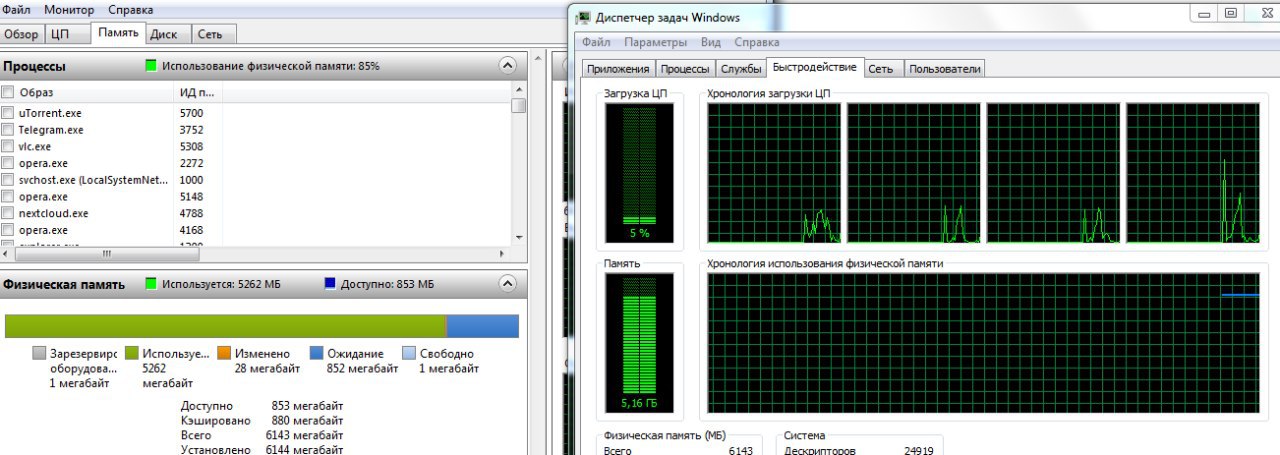Toggle the select-all checkbox beside 'Образ'

[x=8, y=92]
